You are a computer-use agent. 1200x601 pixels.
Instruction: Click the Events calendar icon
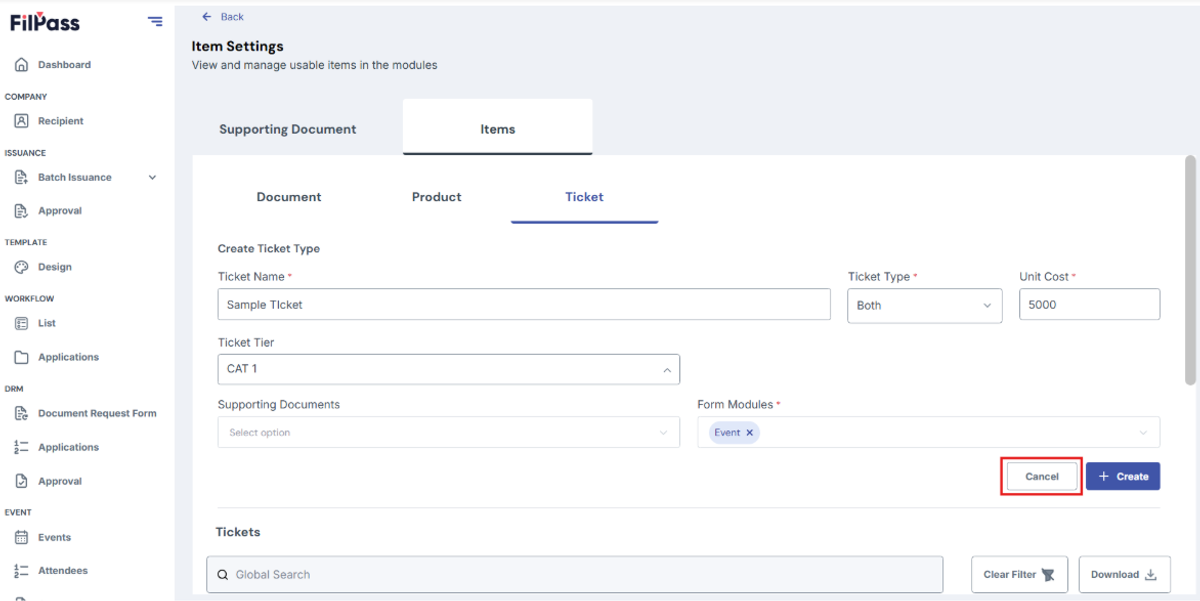22,537
